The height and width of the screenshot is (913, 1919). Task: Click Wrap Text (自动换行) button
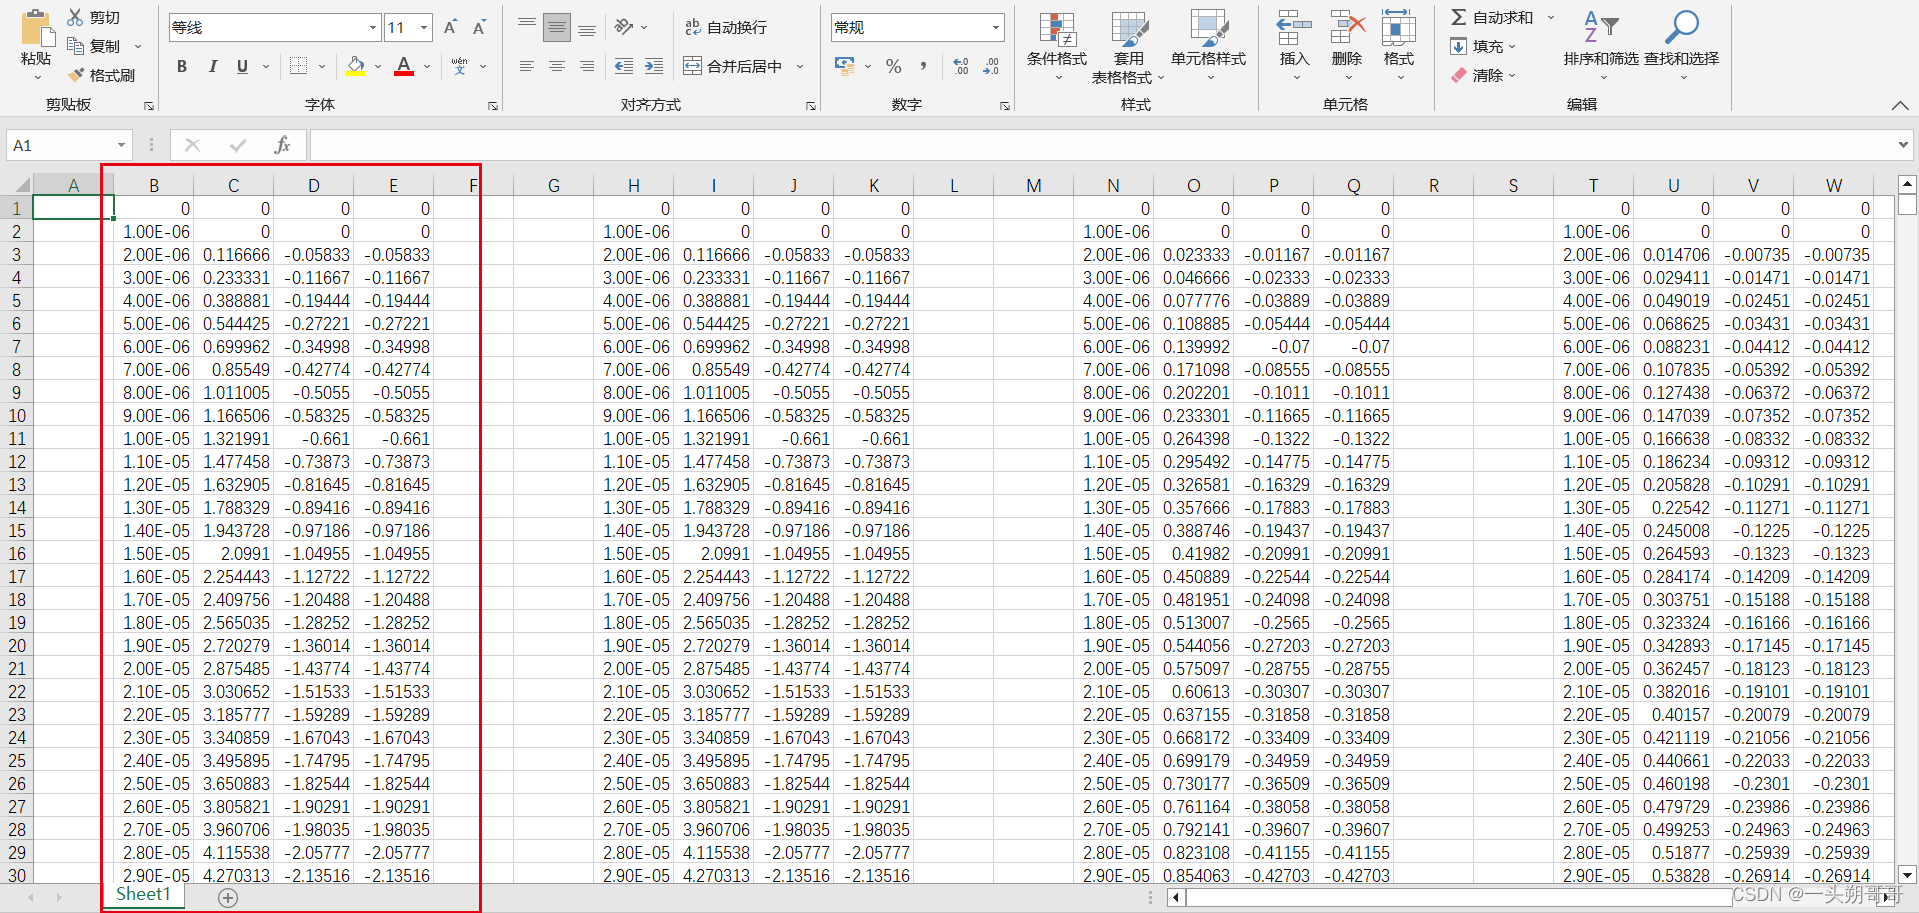point(726,27)
